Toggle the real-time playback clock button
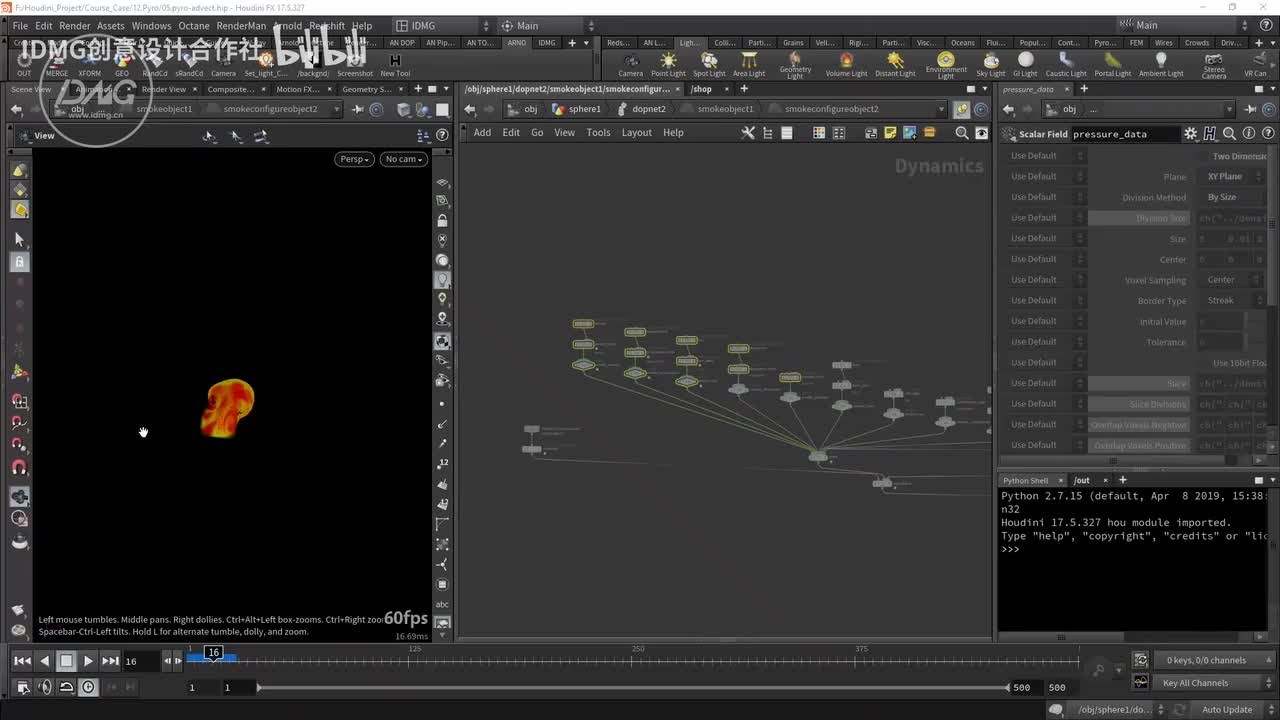The height and width of the screenshot is (720, 1280). click(89, 687)
